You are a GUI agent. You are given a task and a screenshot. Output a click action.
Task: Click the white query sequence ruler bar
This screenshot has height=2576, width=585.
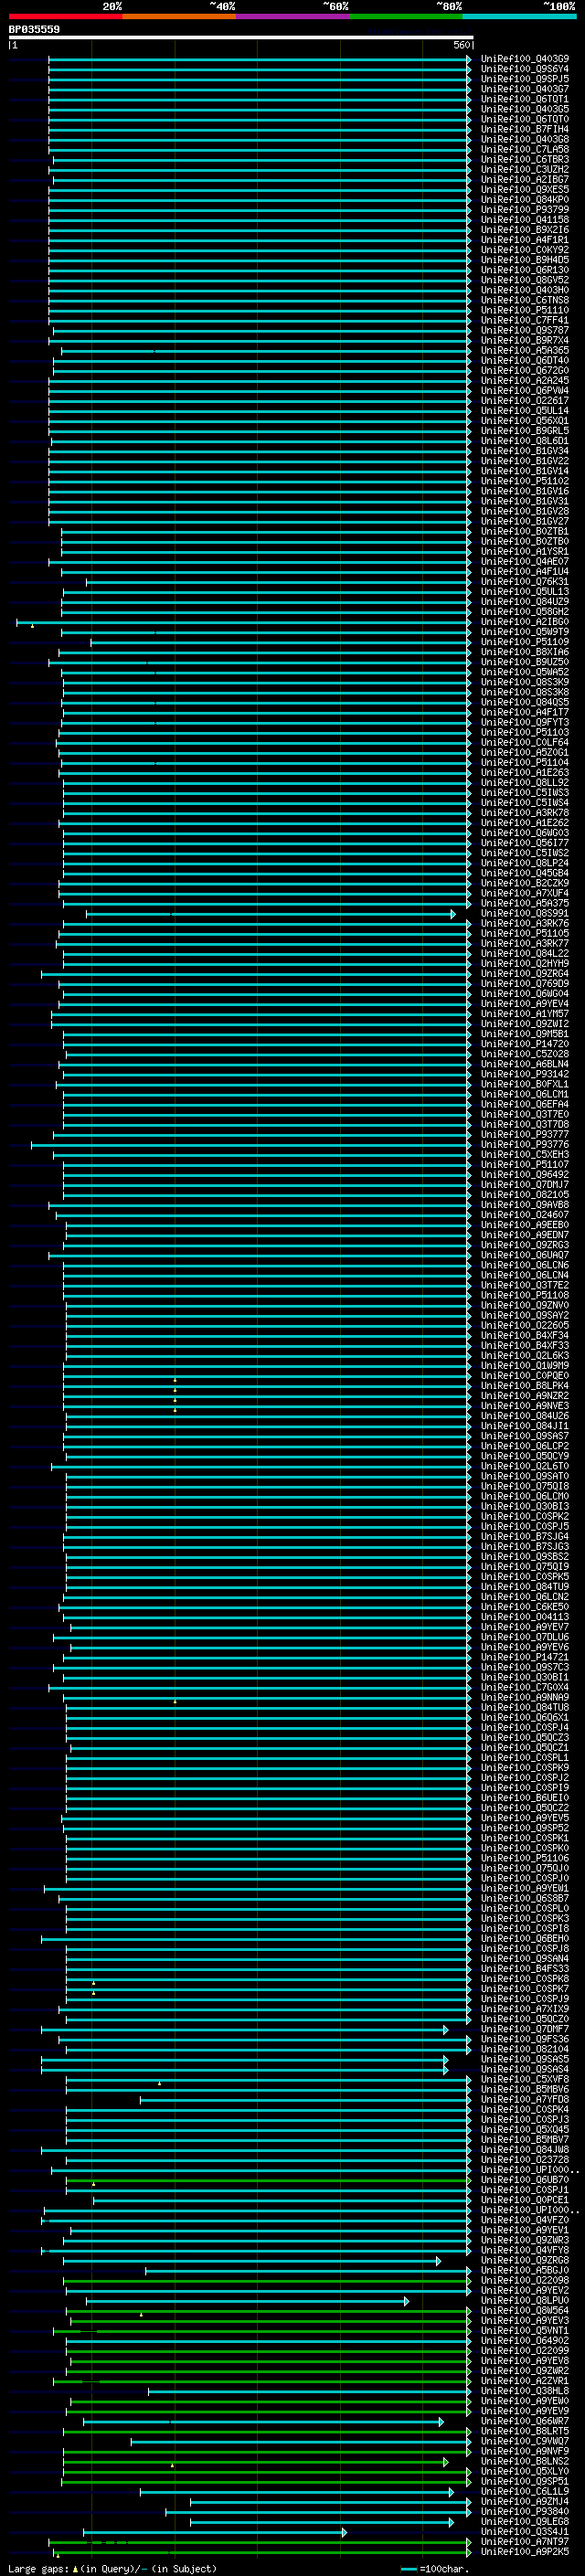click(241, 37)
